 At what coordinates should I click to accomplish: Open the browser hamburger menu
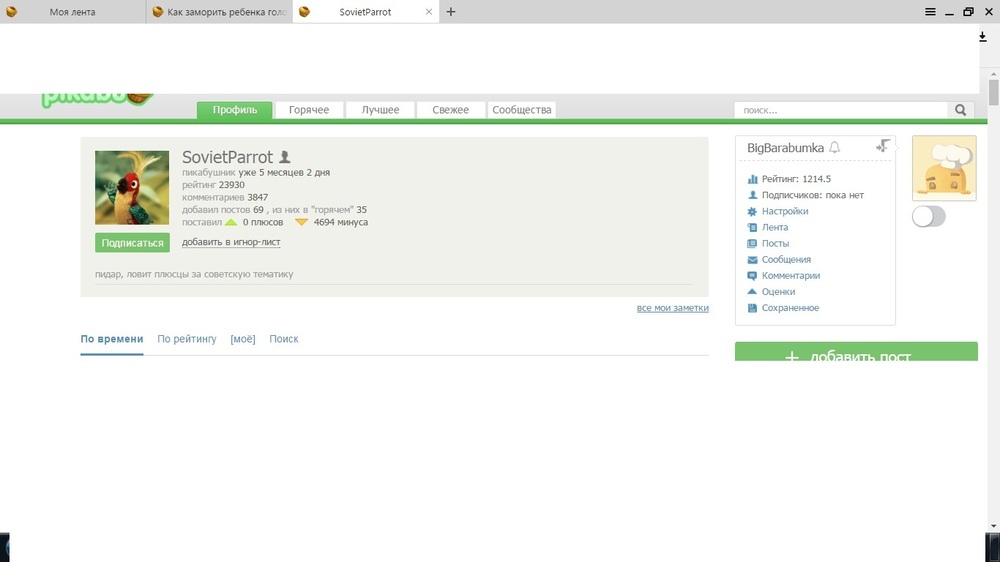[930, 12]
